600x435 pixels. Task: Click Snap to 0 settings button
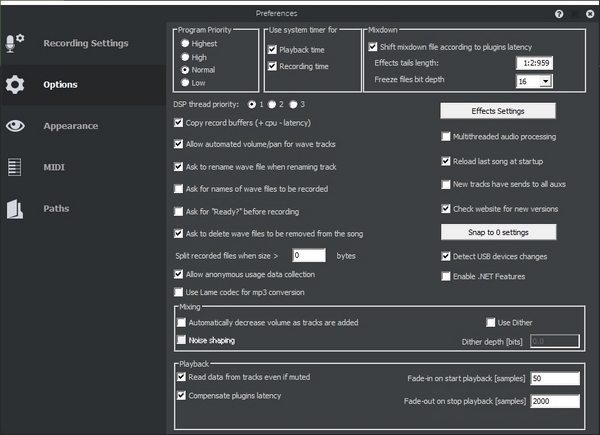point(498,232)
